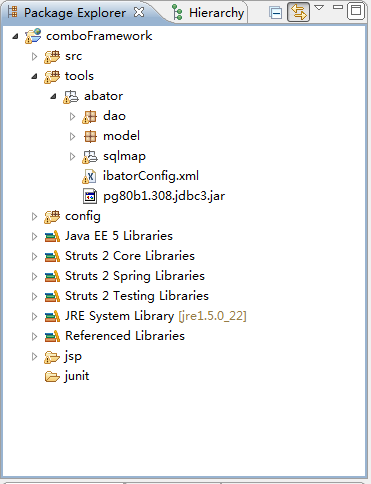This screenshot has width=371, height=484.
Task: Click the JRE System Library icon
Action: [x=52, y=316]
